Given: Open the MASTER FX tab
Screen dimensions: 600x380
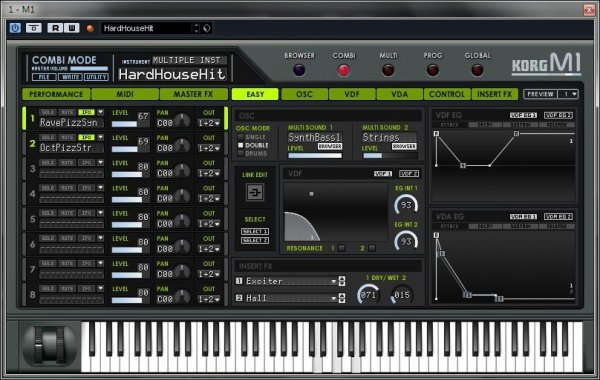Looking at the screenshot, I should coord(194,94).
